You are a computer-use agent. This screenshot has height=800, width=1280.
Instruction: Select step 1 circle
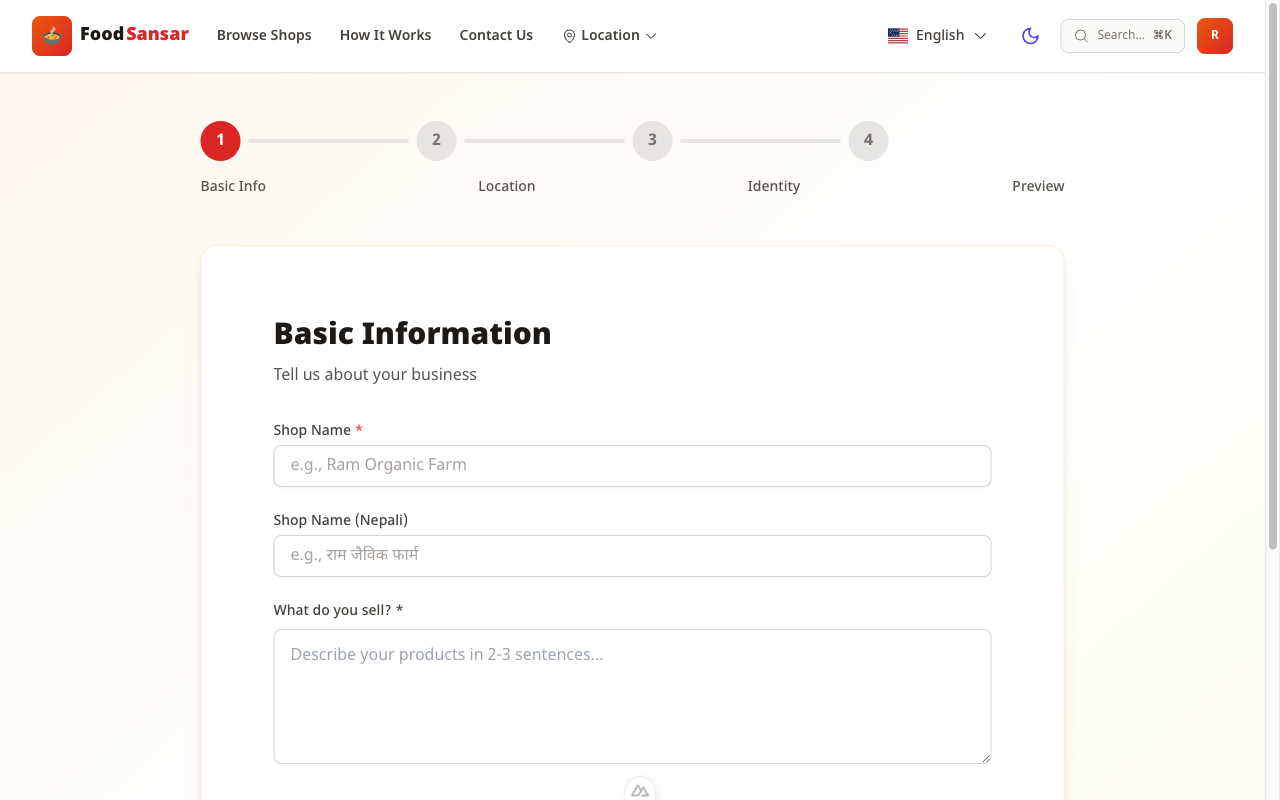[x=220, y=140]
